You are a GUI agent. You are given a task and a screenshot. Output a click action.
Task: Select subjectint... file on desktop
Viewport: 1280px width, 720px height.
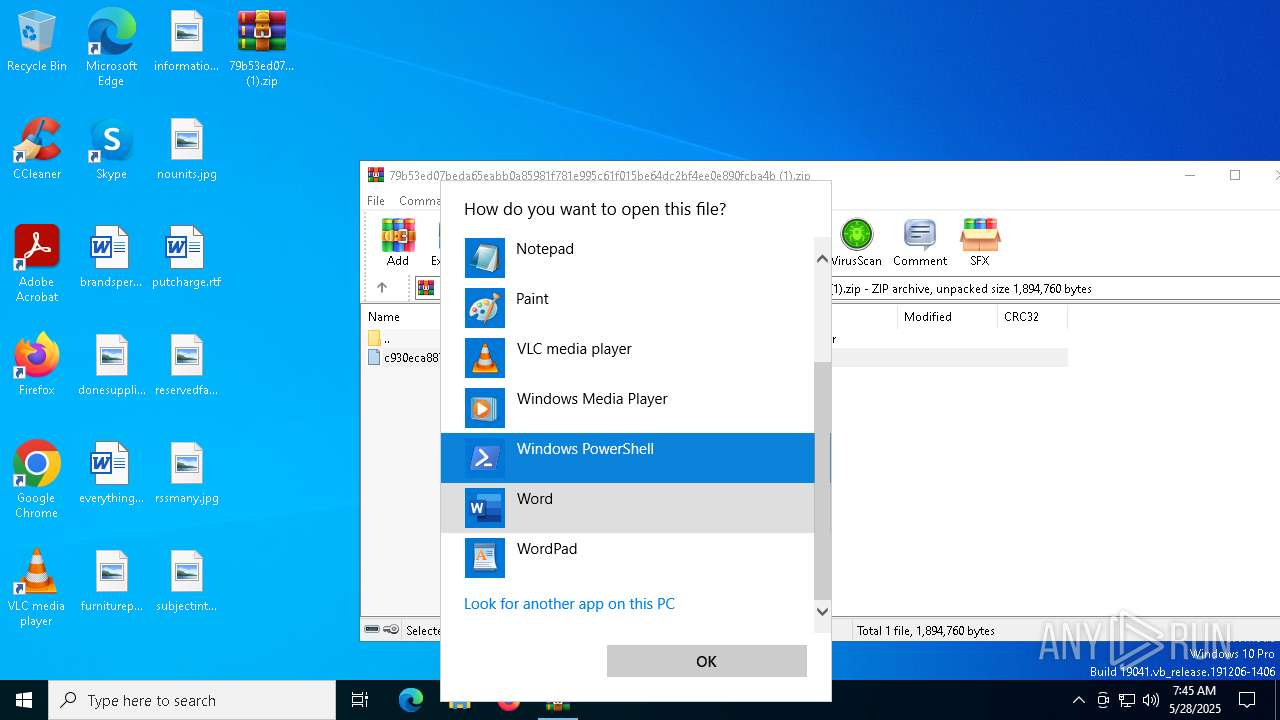[186, 582]
